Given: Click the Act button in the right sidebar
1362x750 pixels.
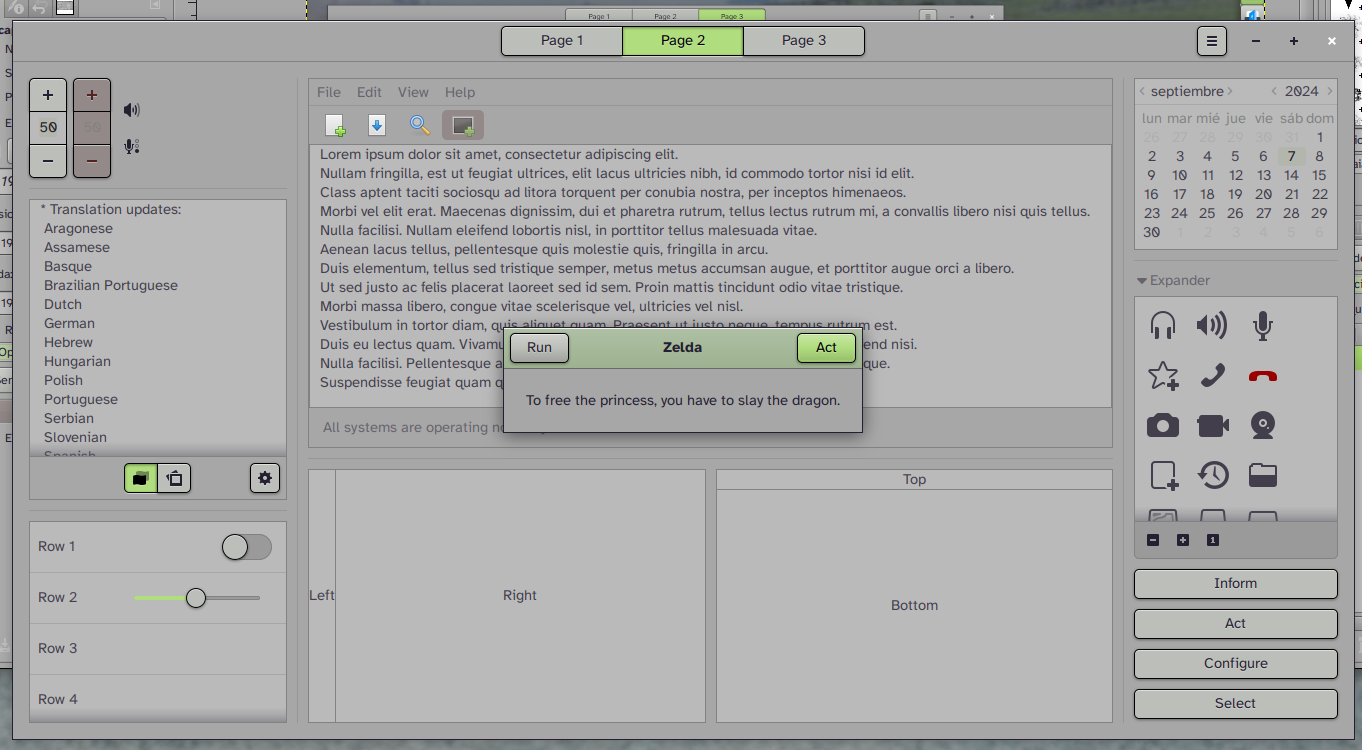Looking at the screenshot, I should point(1235,624).
